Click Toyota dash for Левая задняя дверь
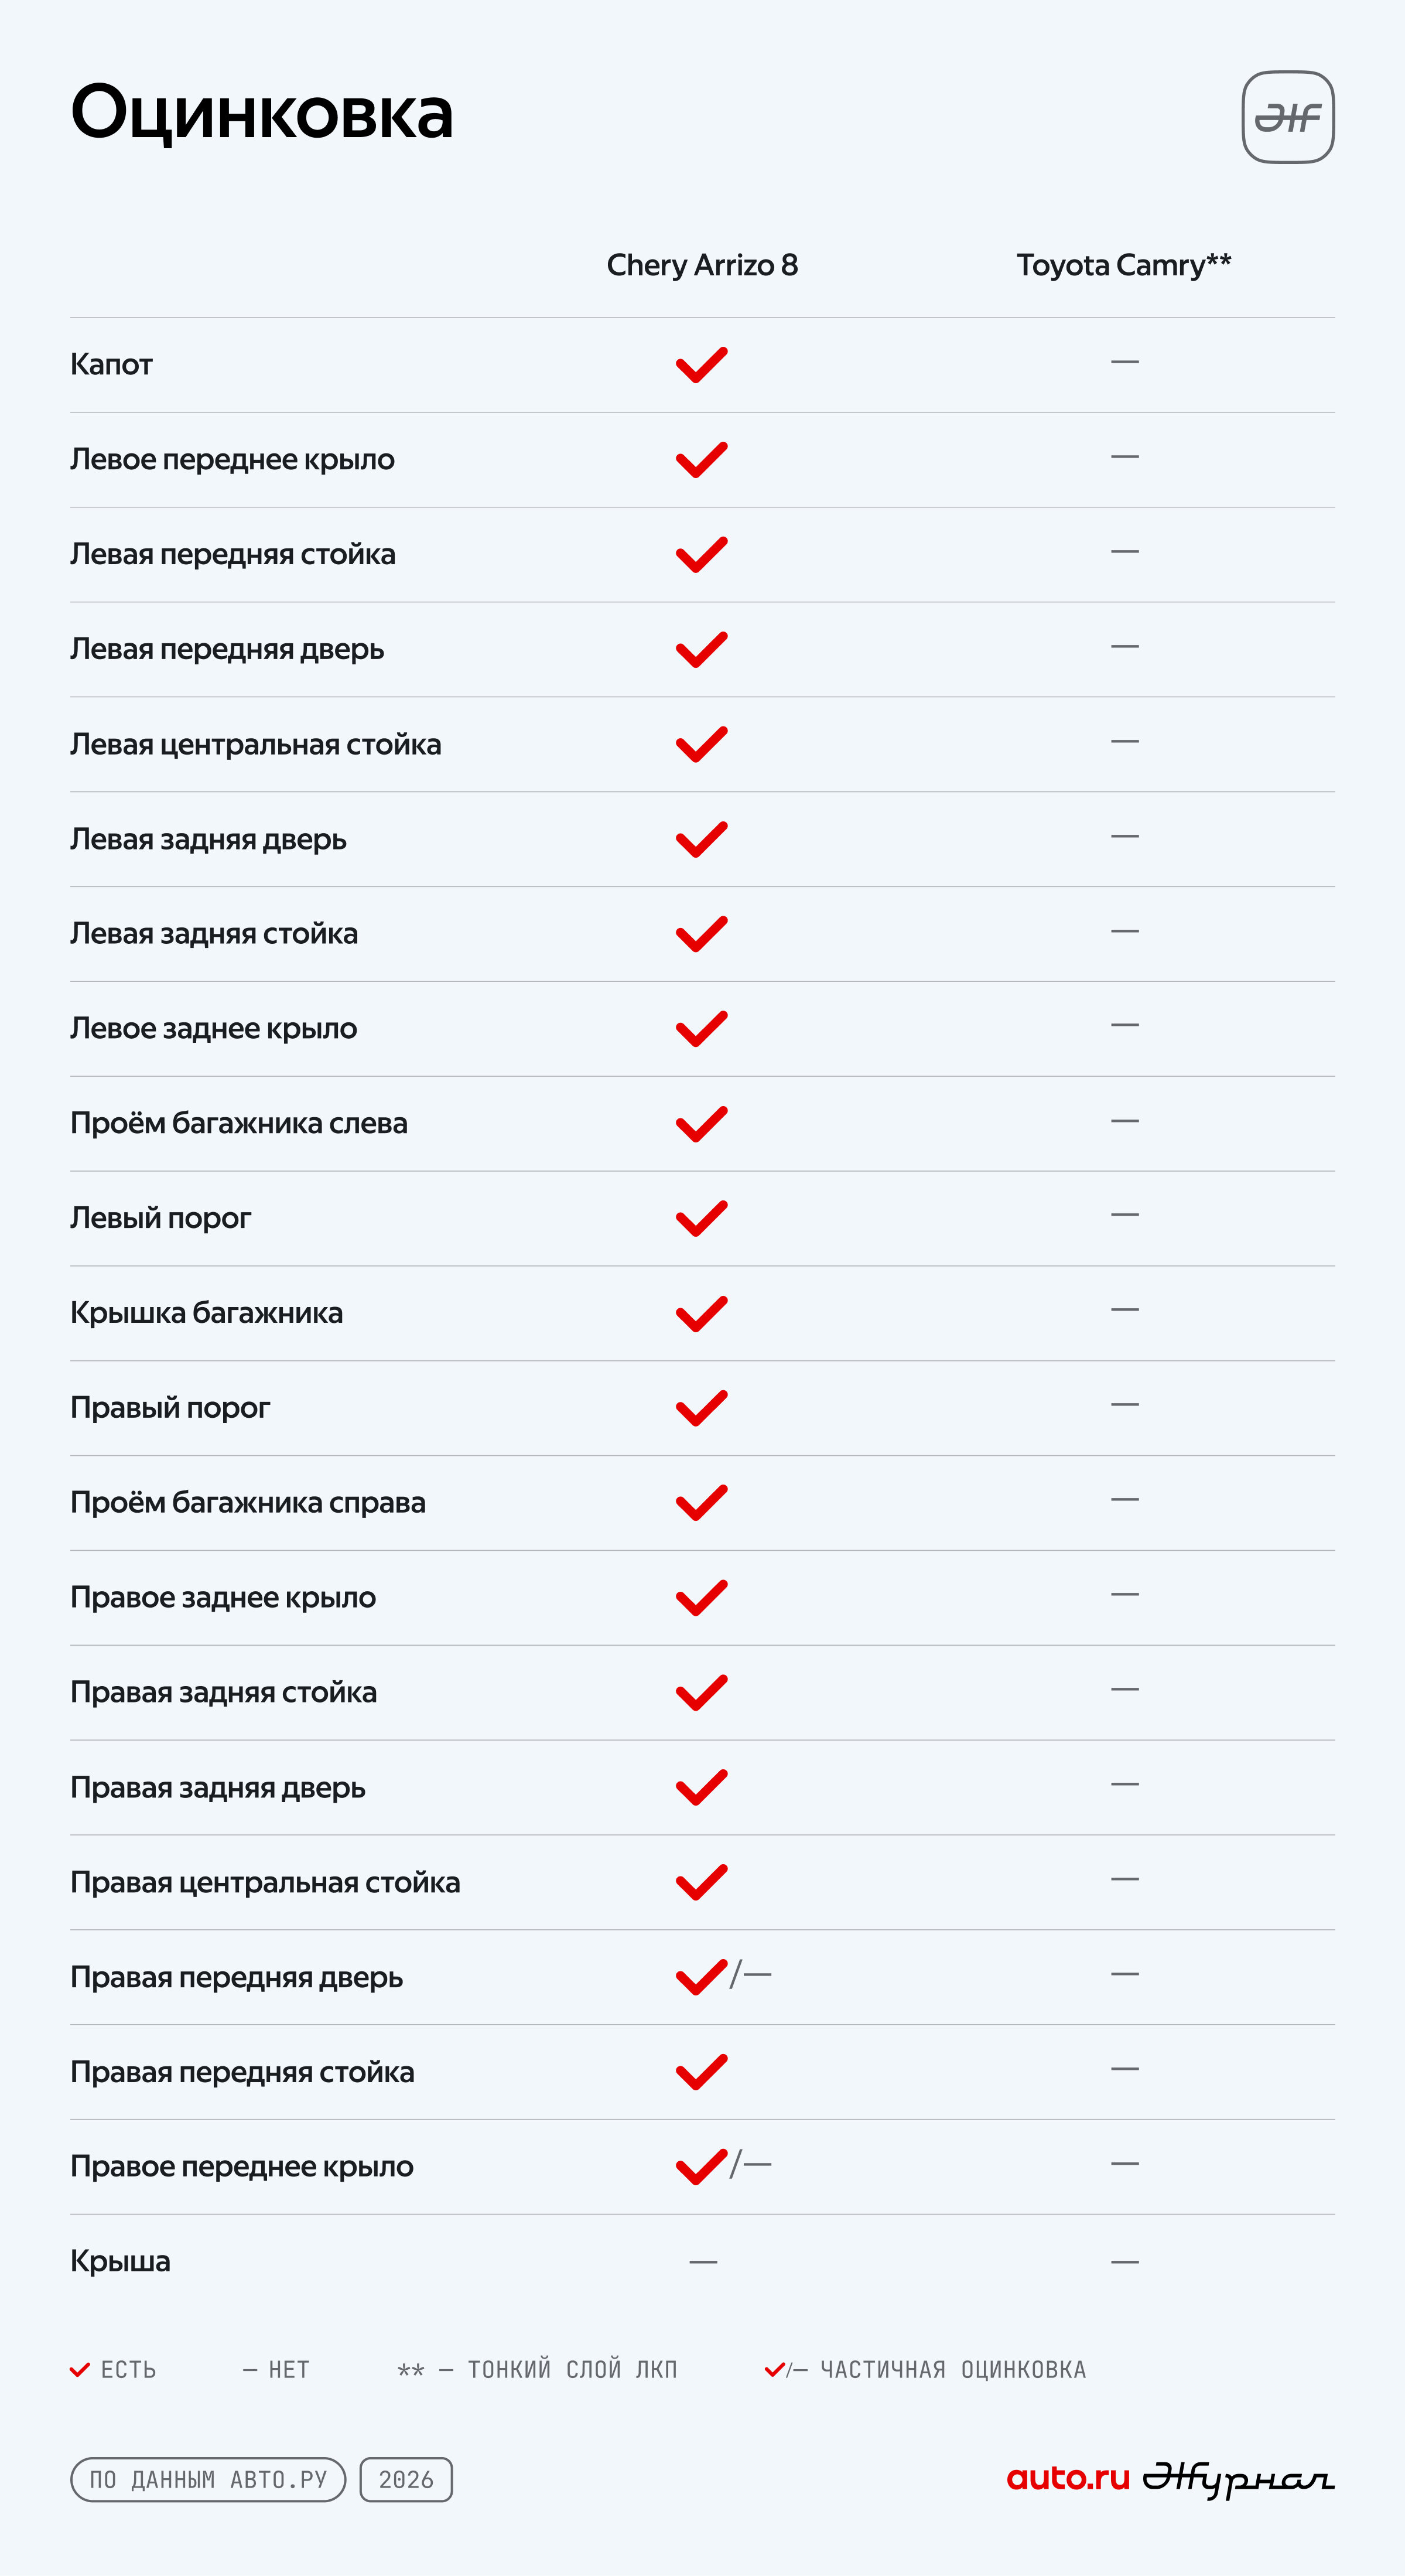 (x=1125, y=836)
